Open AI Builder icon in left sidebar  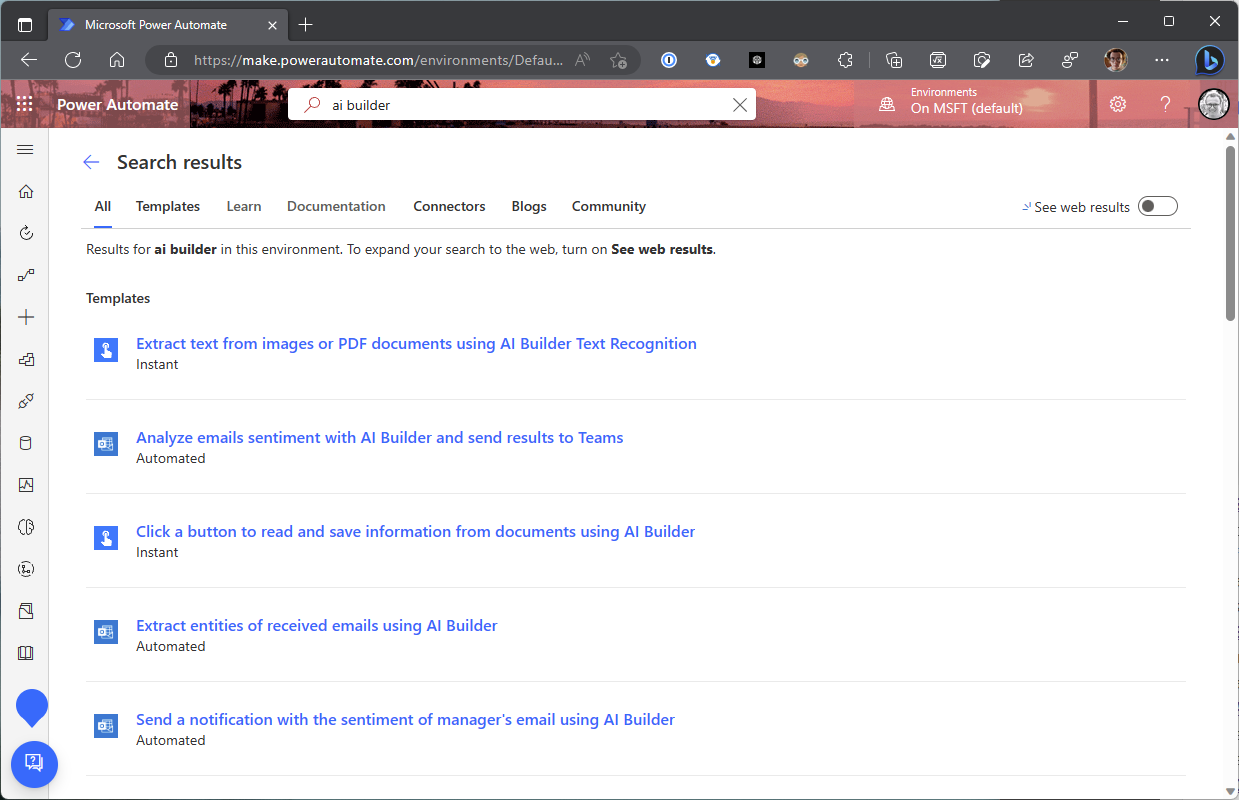[x=26, y=527]
